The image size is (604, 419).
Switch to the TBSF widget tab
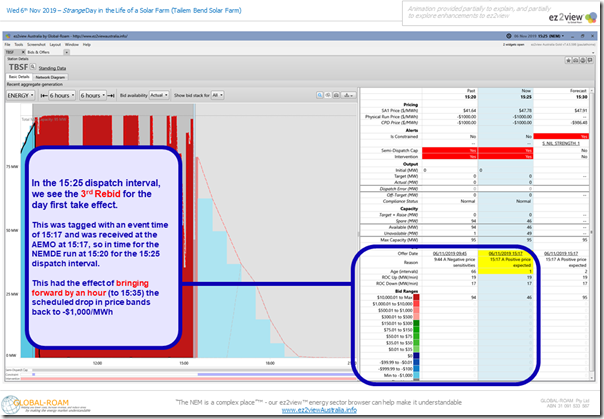pyautogui.click(x=11, y=52)
